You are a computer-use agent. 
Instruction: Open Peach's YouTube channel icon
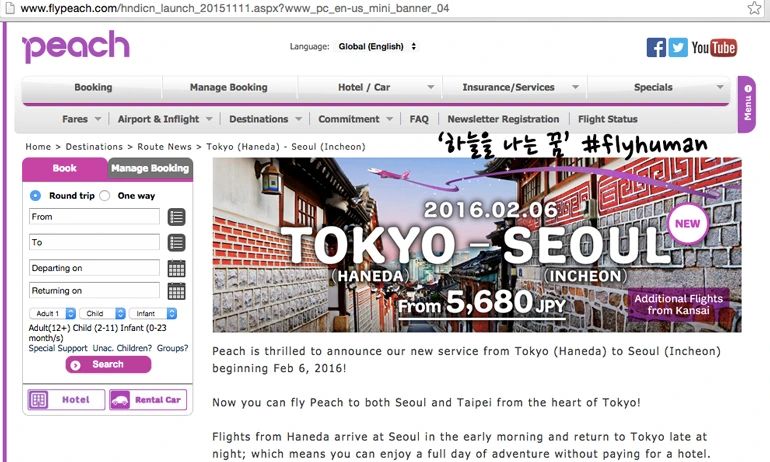[x=714, y=48]
